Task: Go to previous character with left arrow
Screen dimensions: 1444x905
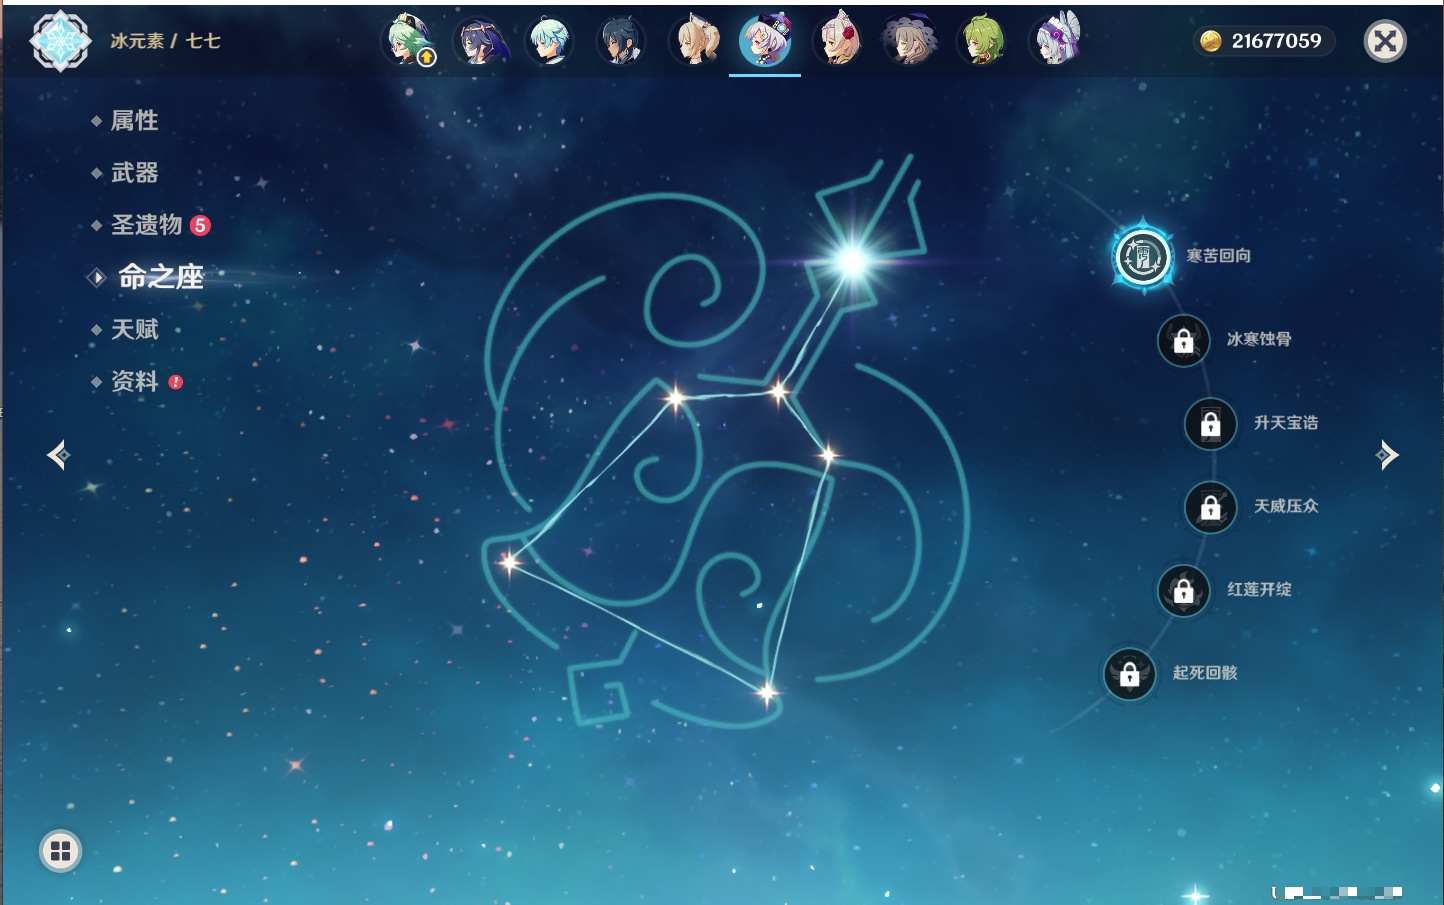Action: pos(58,455)
